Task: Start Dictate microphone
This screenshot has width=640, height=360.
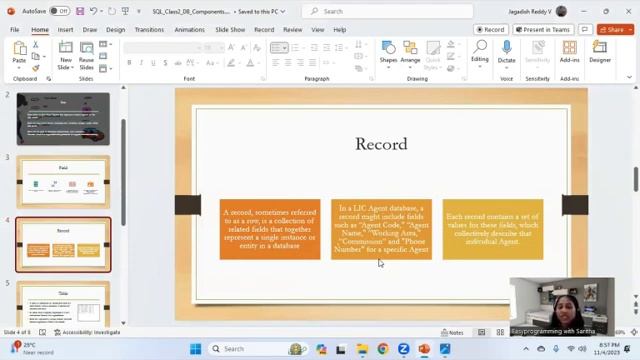Action: 507,52
